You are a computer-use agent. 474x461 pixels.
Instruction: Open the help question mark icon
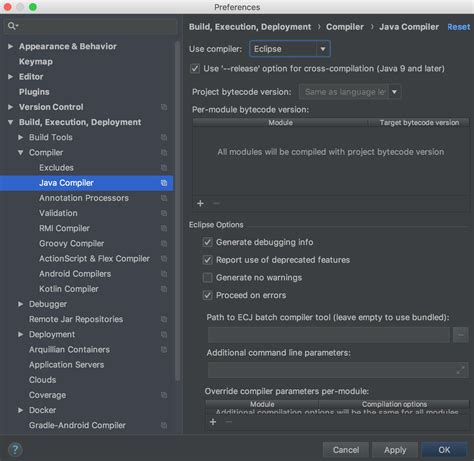15,449
